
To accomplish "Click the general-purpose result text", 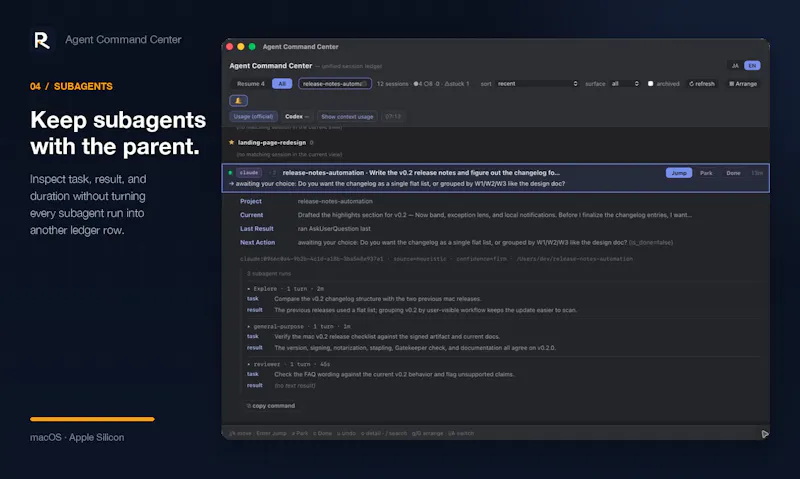I will (415, 348).
